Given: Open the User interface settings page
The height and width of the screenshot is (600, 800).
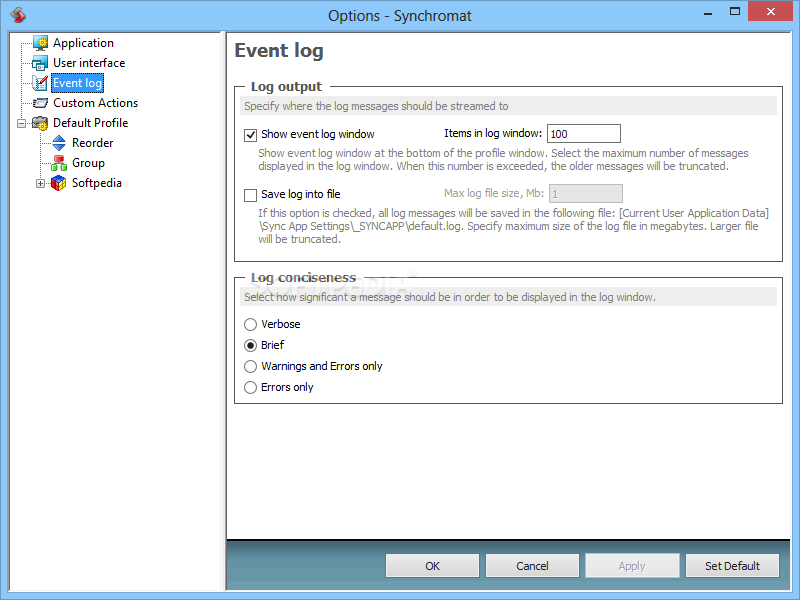Looking at the screenshot, I should [x=89, y=63].
